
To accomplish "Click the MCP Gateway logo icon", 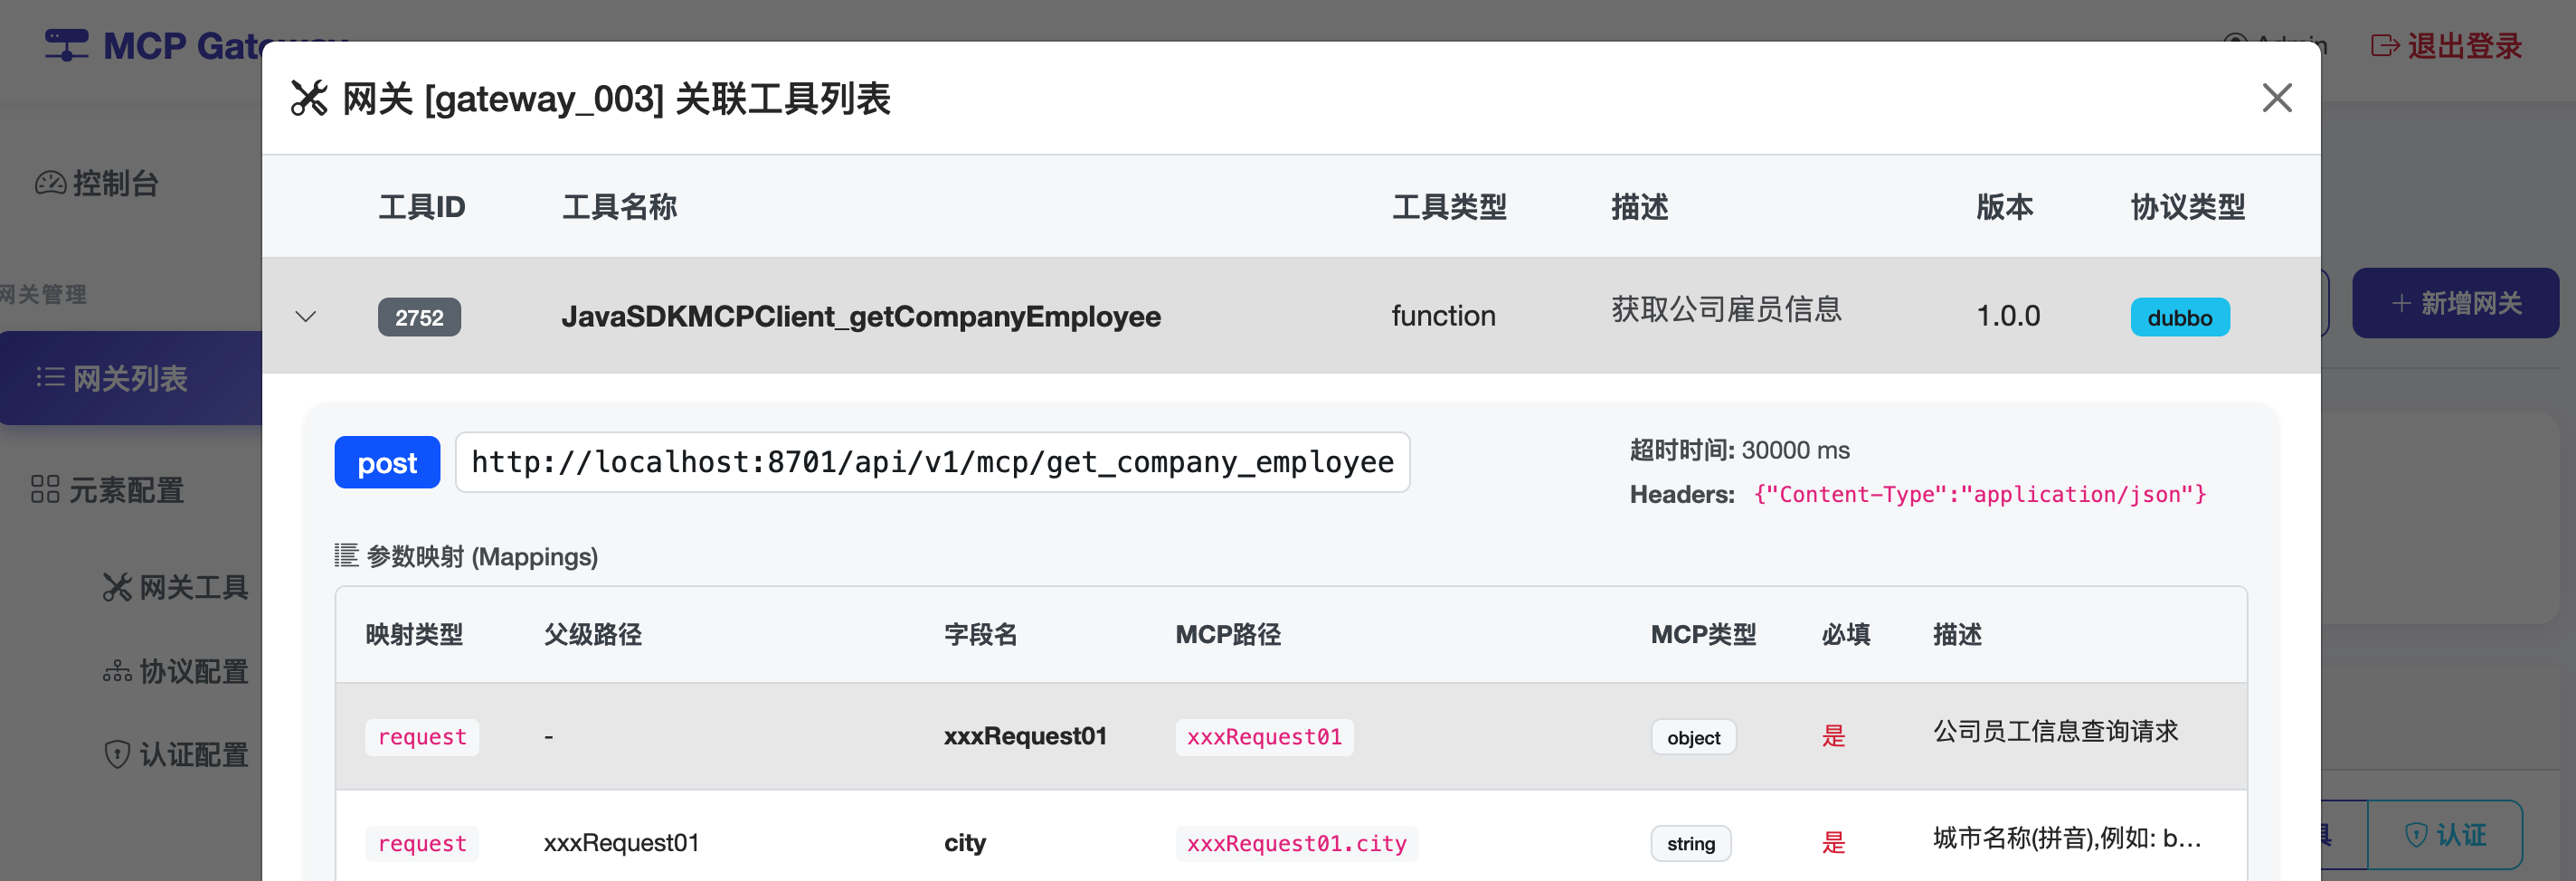I will coord(66,45).
